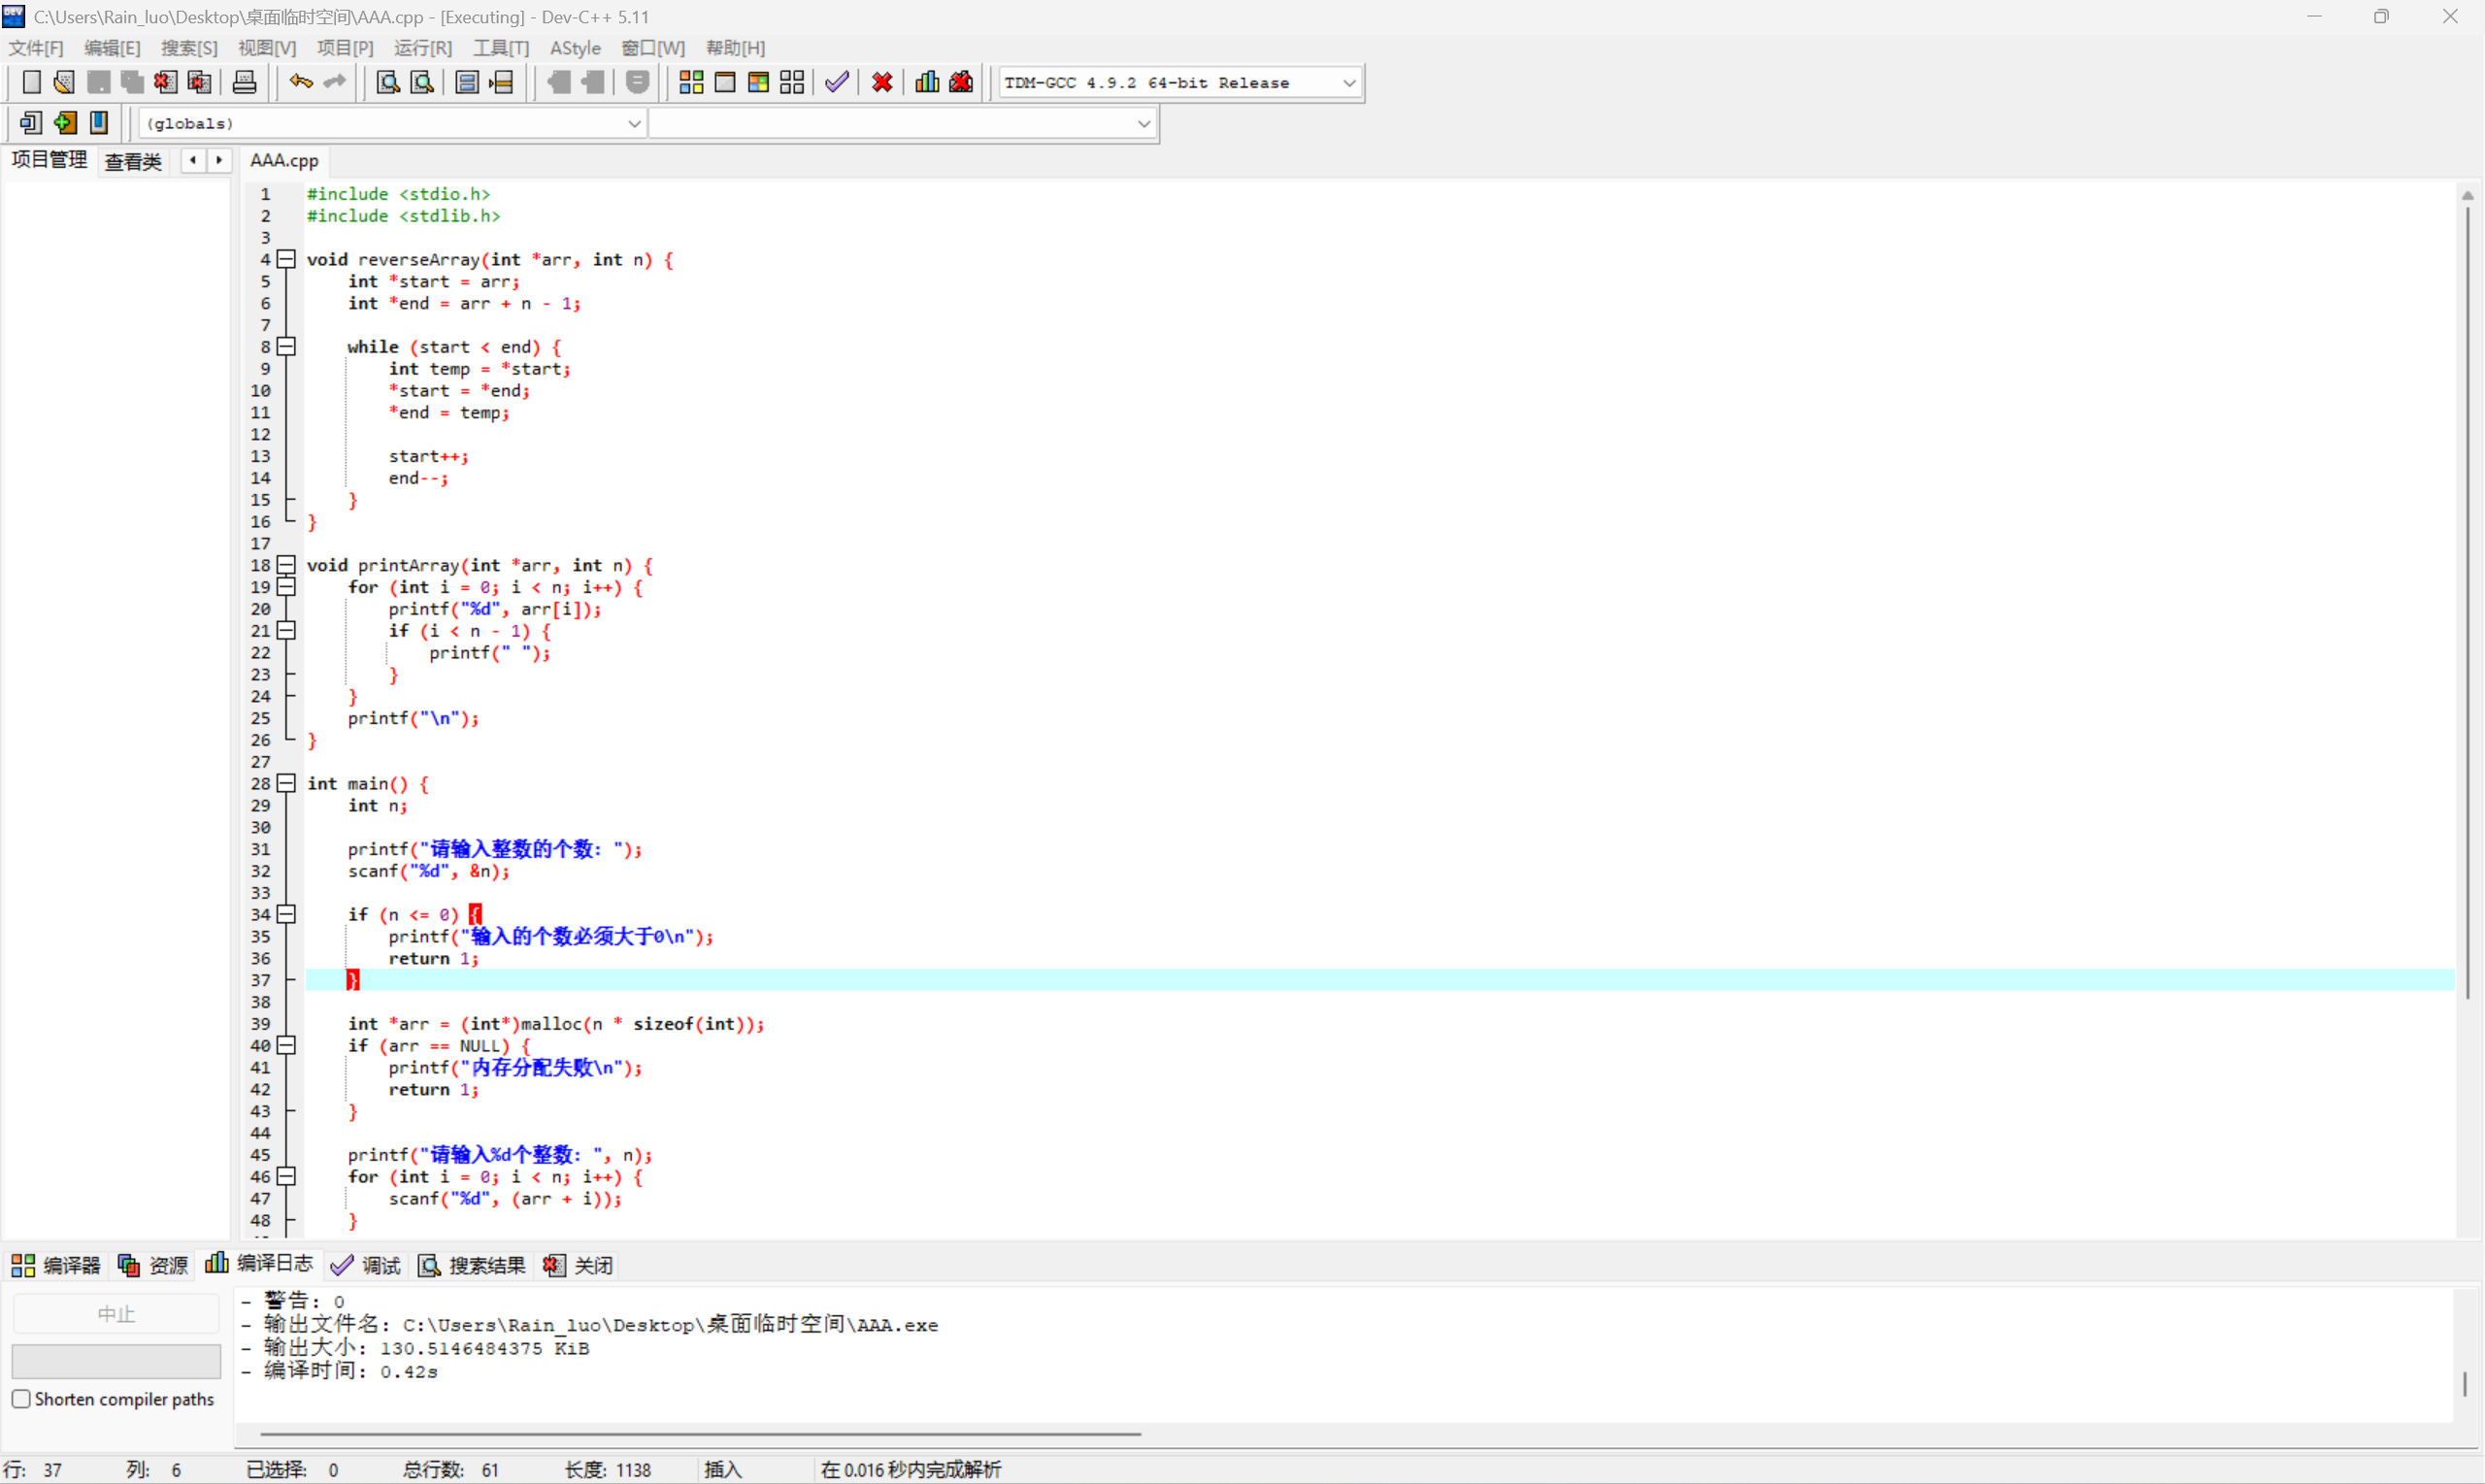The width and height of the screenshot is (2485, 1484).
Task: Enable Shorten compiler paths checkbox
Action: coord(21,1399)
